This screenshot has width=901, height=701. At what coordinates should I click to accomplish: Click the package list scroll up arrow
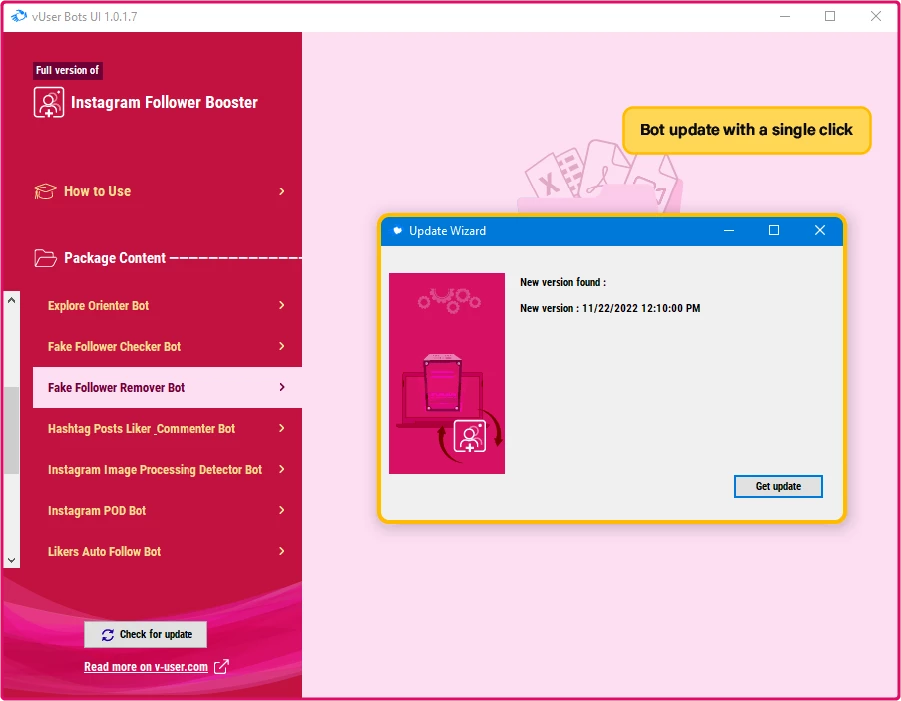(x=11, y=300)
